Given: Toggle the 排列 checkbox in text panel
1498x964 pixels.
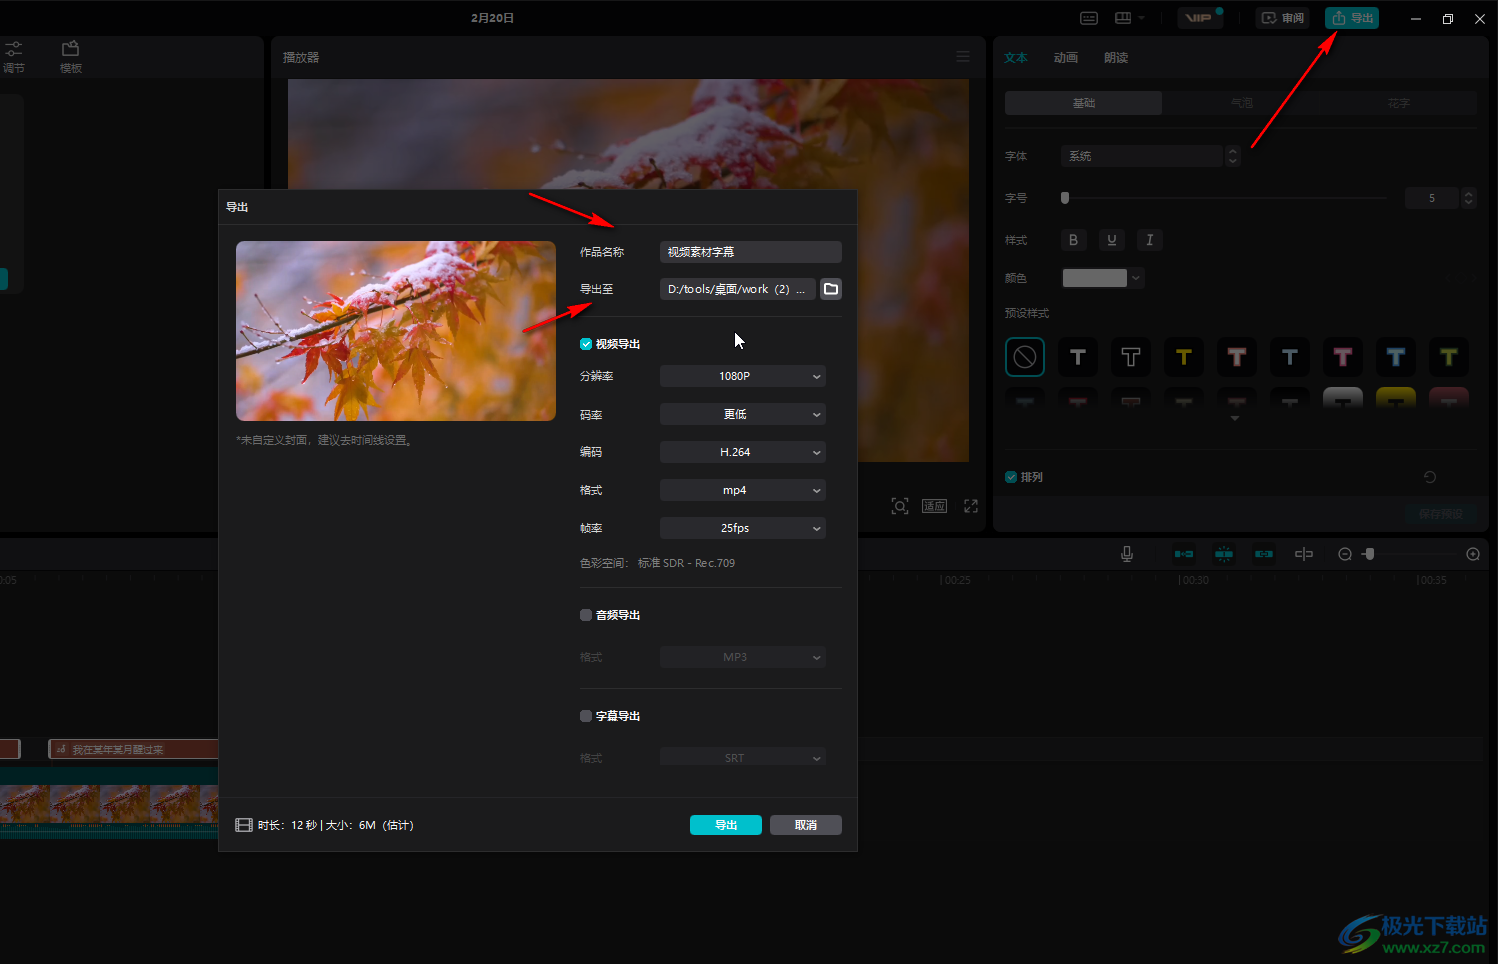Looking at the screenshot, I should pos(1011,477).
